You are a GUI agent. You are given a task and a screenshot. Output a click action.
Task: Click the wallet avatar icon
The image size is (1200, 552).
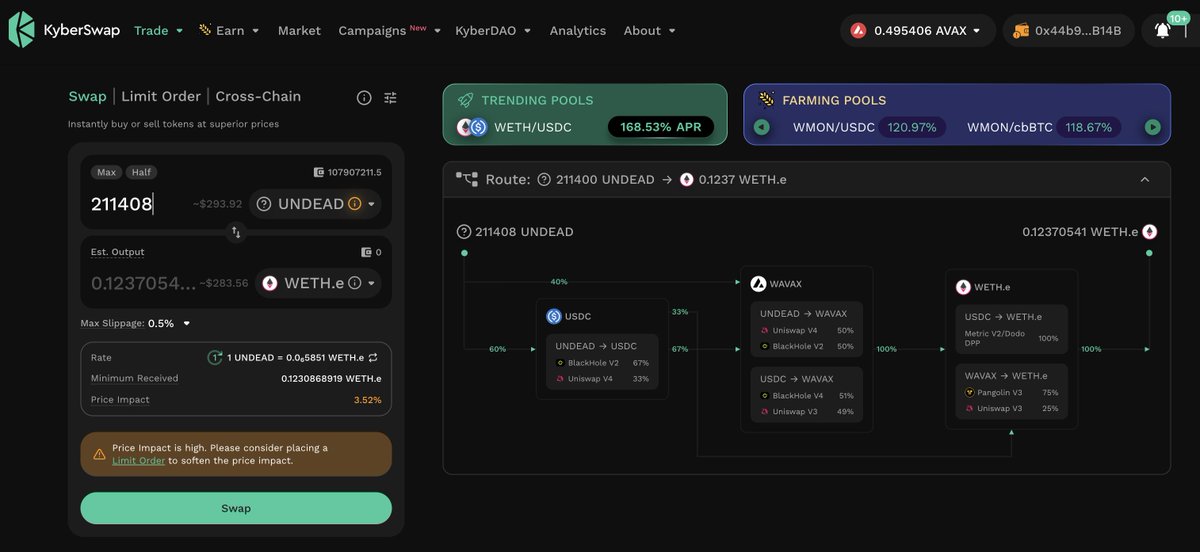point(1021,30)
